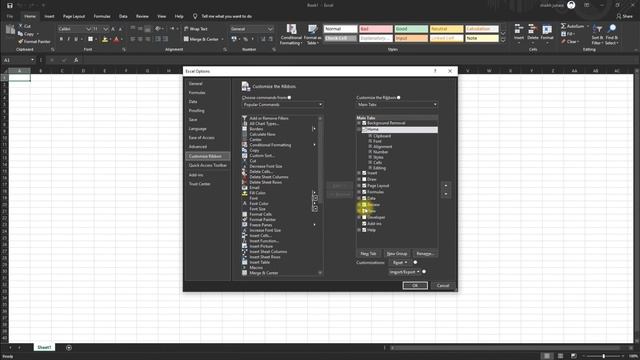This screenshot has width=640, height=360.
Task: Toggle Italic formatting in the ribbon
Action: click(x=69, y=39)
